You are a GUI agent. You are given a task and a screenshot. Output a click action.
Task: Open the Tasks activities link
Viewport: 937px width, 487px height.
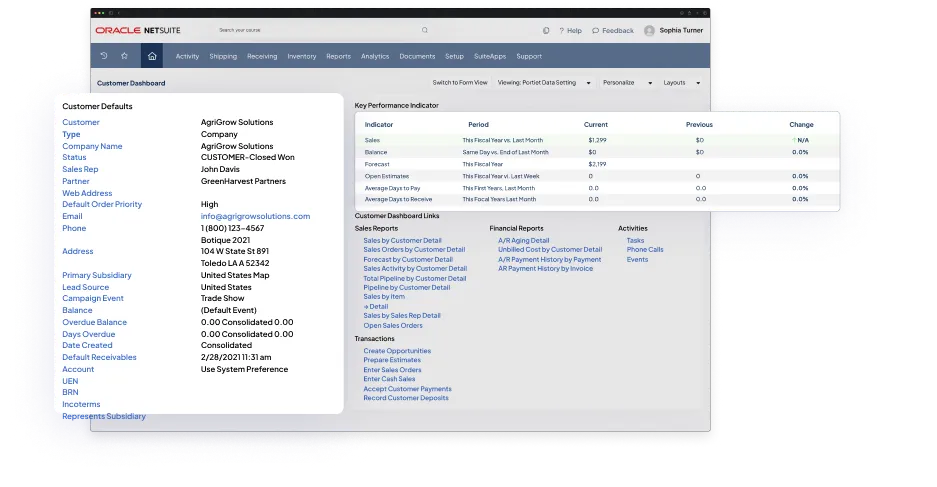pyautogui.click(x=635, y=240)
